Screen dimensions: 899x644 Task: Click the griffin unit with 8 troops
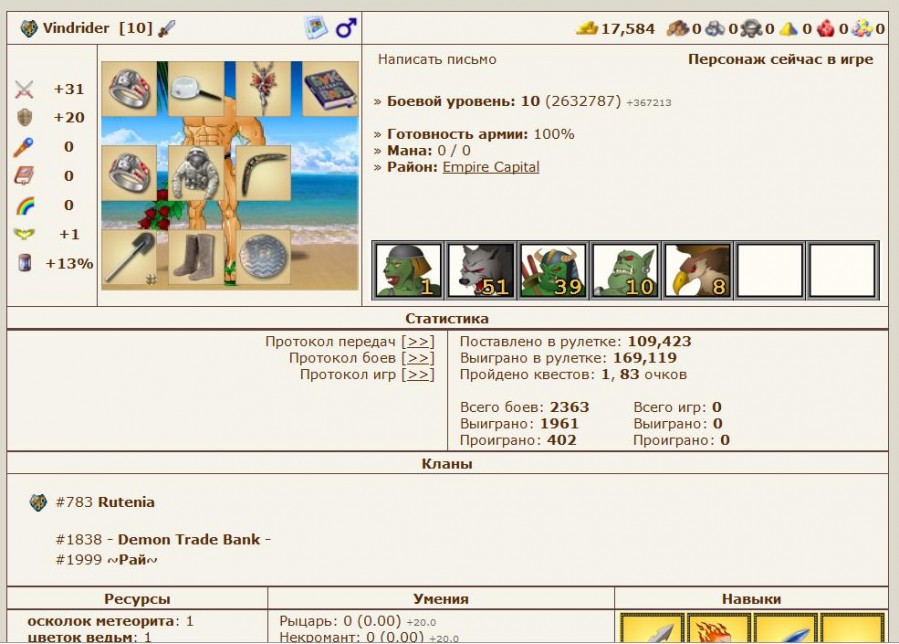pyautogui.click(x=697, y=270)
